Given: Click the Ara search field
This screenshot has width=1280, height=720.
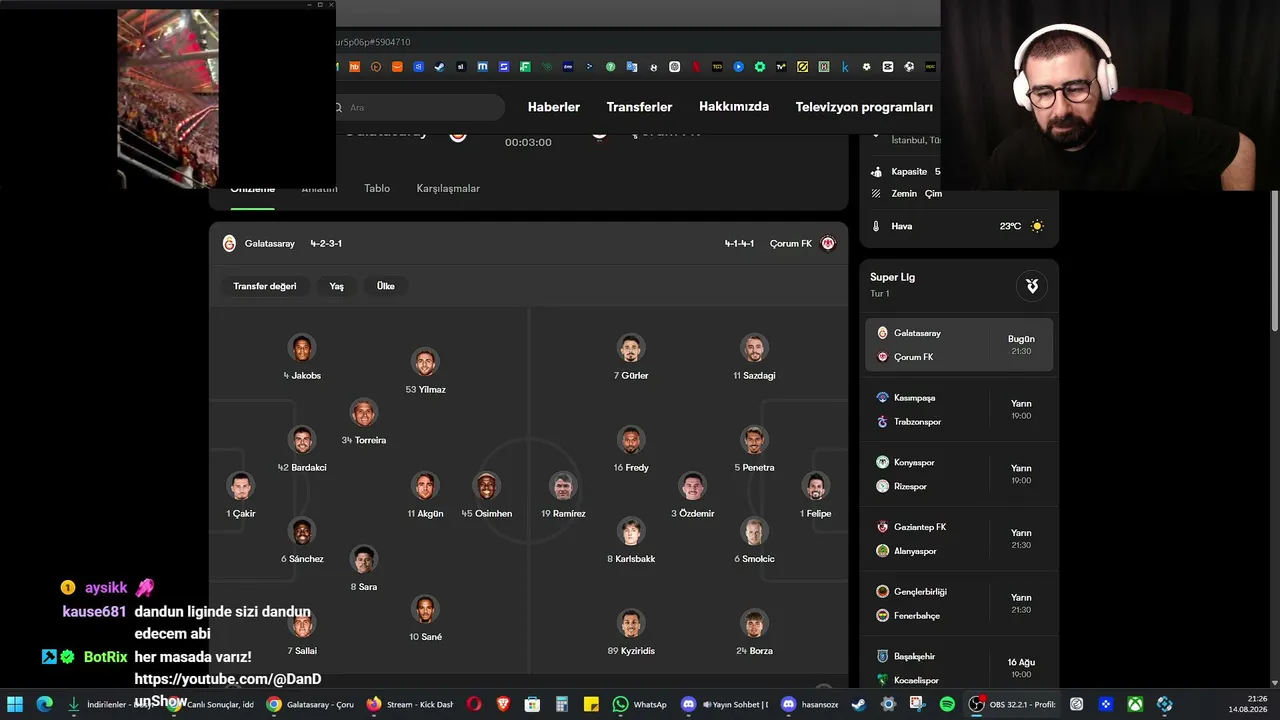Looking at the screenshot, I should pyautogui.click(x=420, y=107).
